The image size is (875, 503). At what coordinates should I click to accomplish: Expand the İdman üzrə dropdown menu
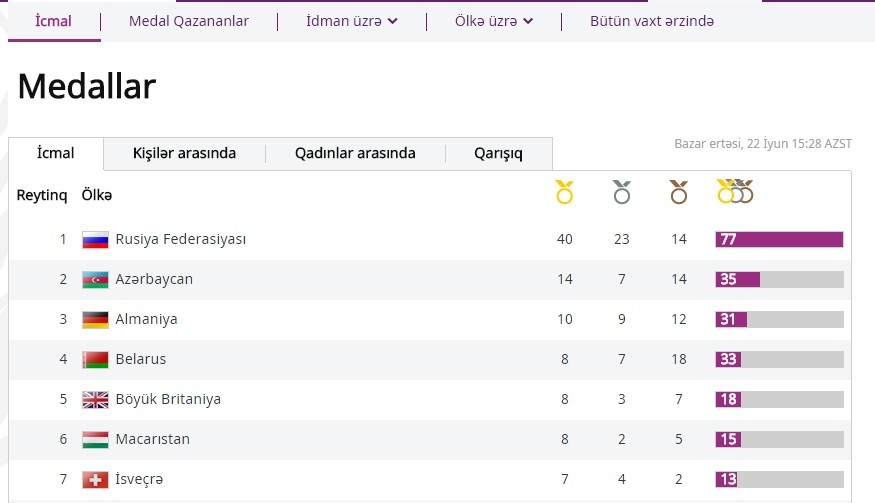(x=352, y=21)
